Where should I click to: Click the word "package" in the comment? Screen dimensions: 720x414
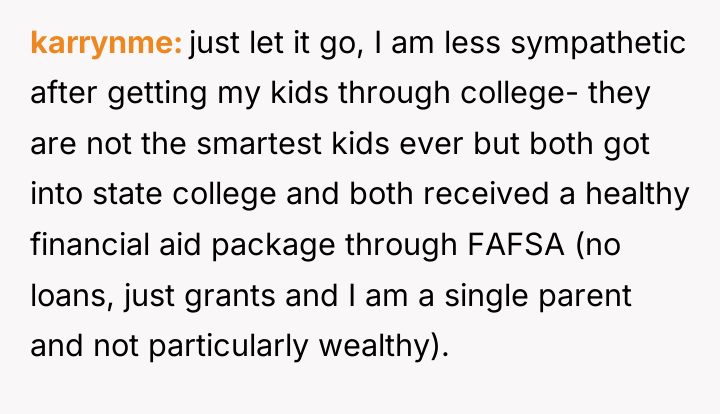coord(273,246)
